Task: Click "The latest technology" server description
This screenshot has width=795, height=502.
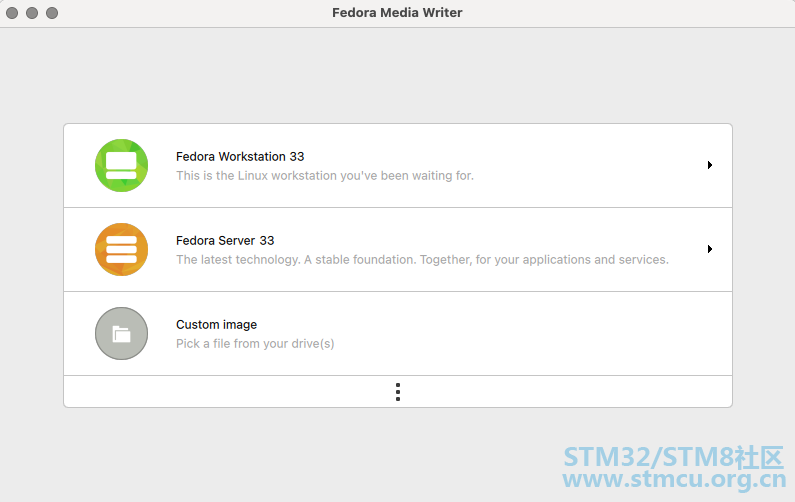Action: [x=422, y=260]
